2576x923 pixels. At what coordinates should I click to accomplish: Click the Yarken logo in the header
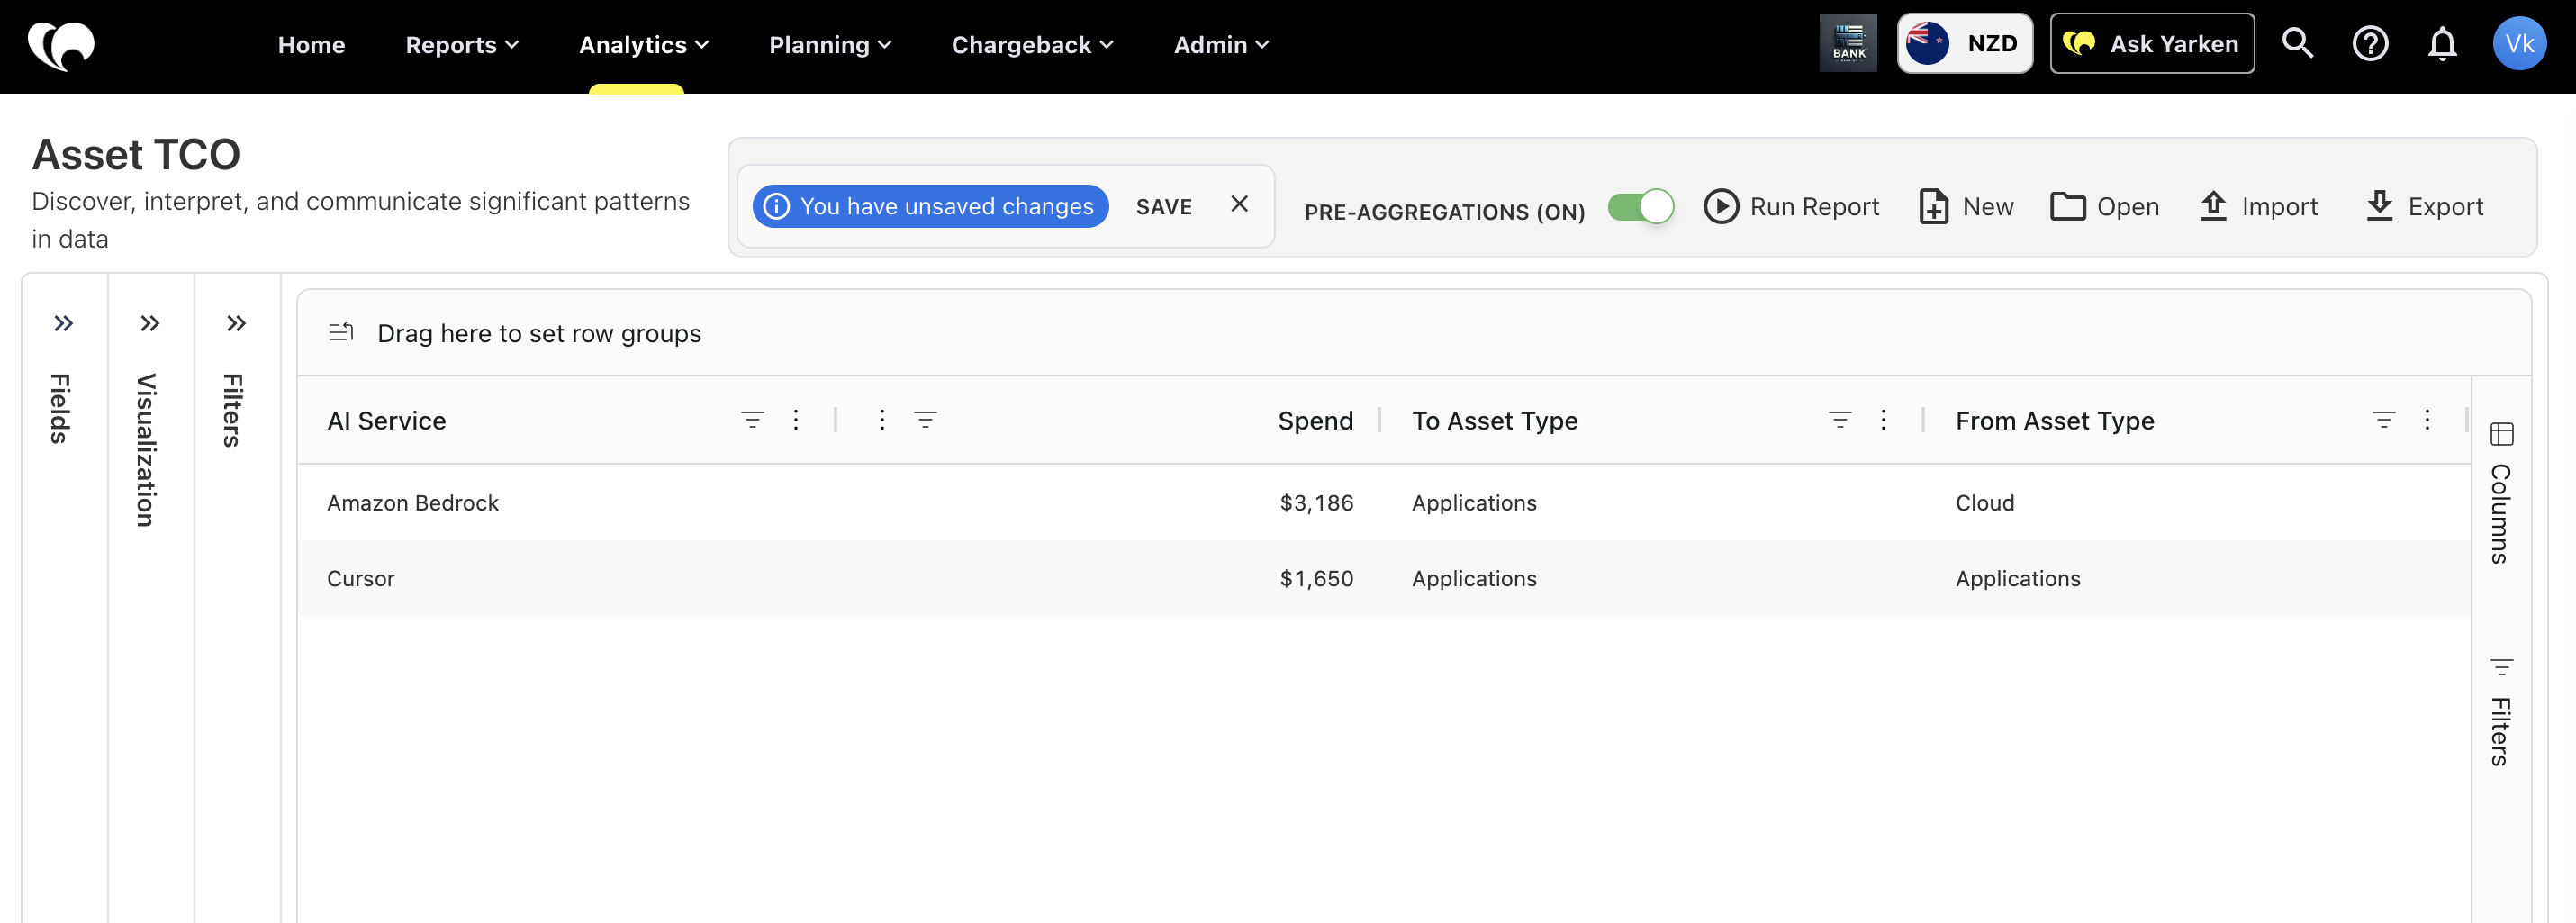tap(61, 45)
